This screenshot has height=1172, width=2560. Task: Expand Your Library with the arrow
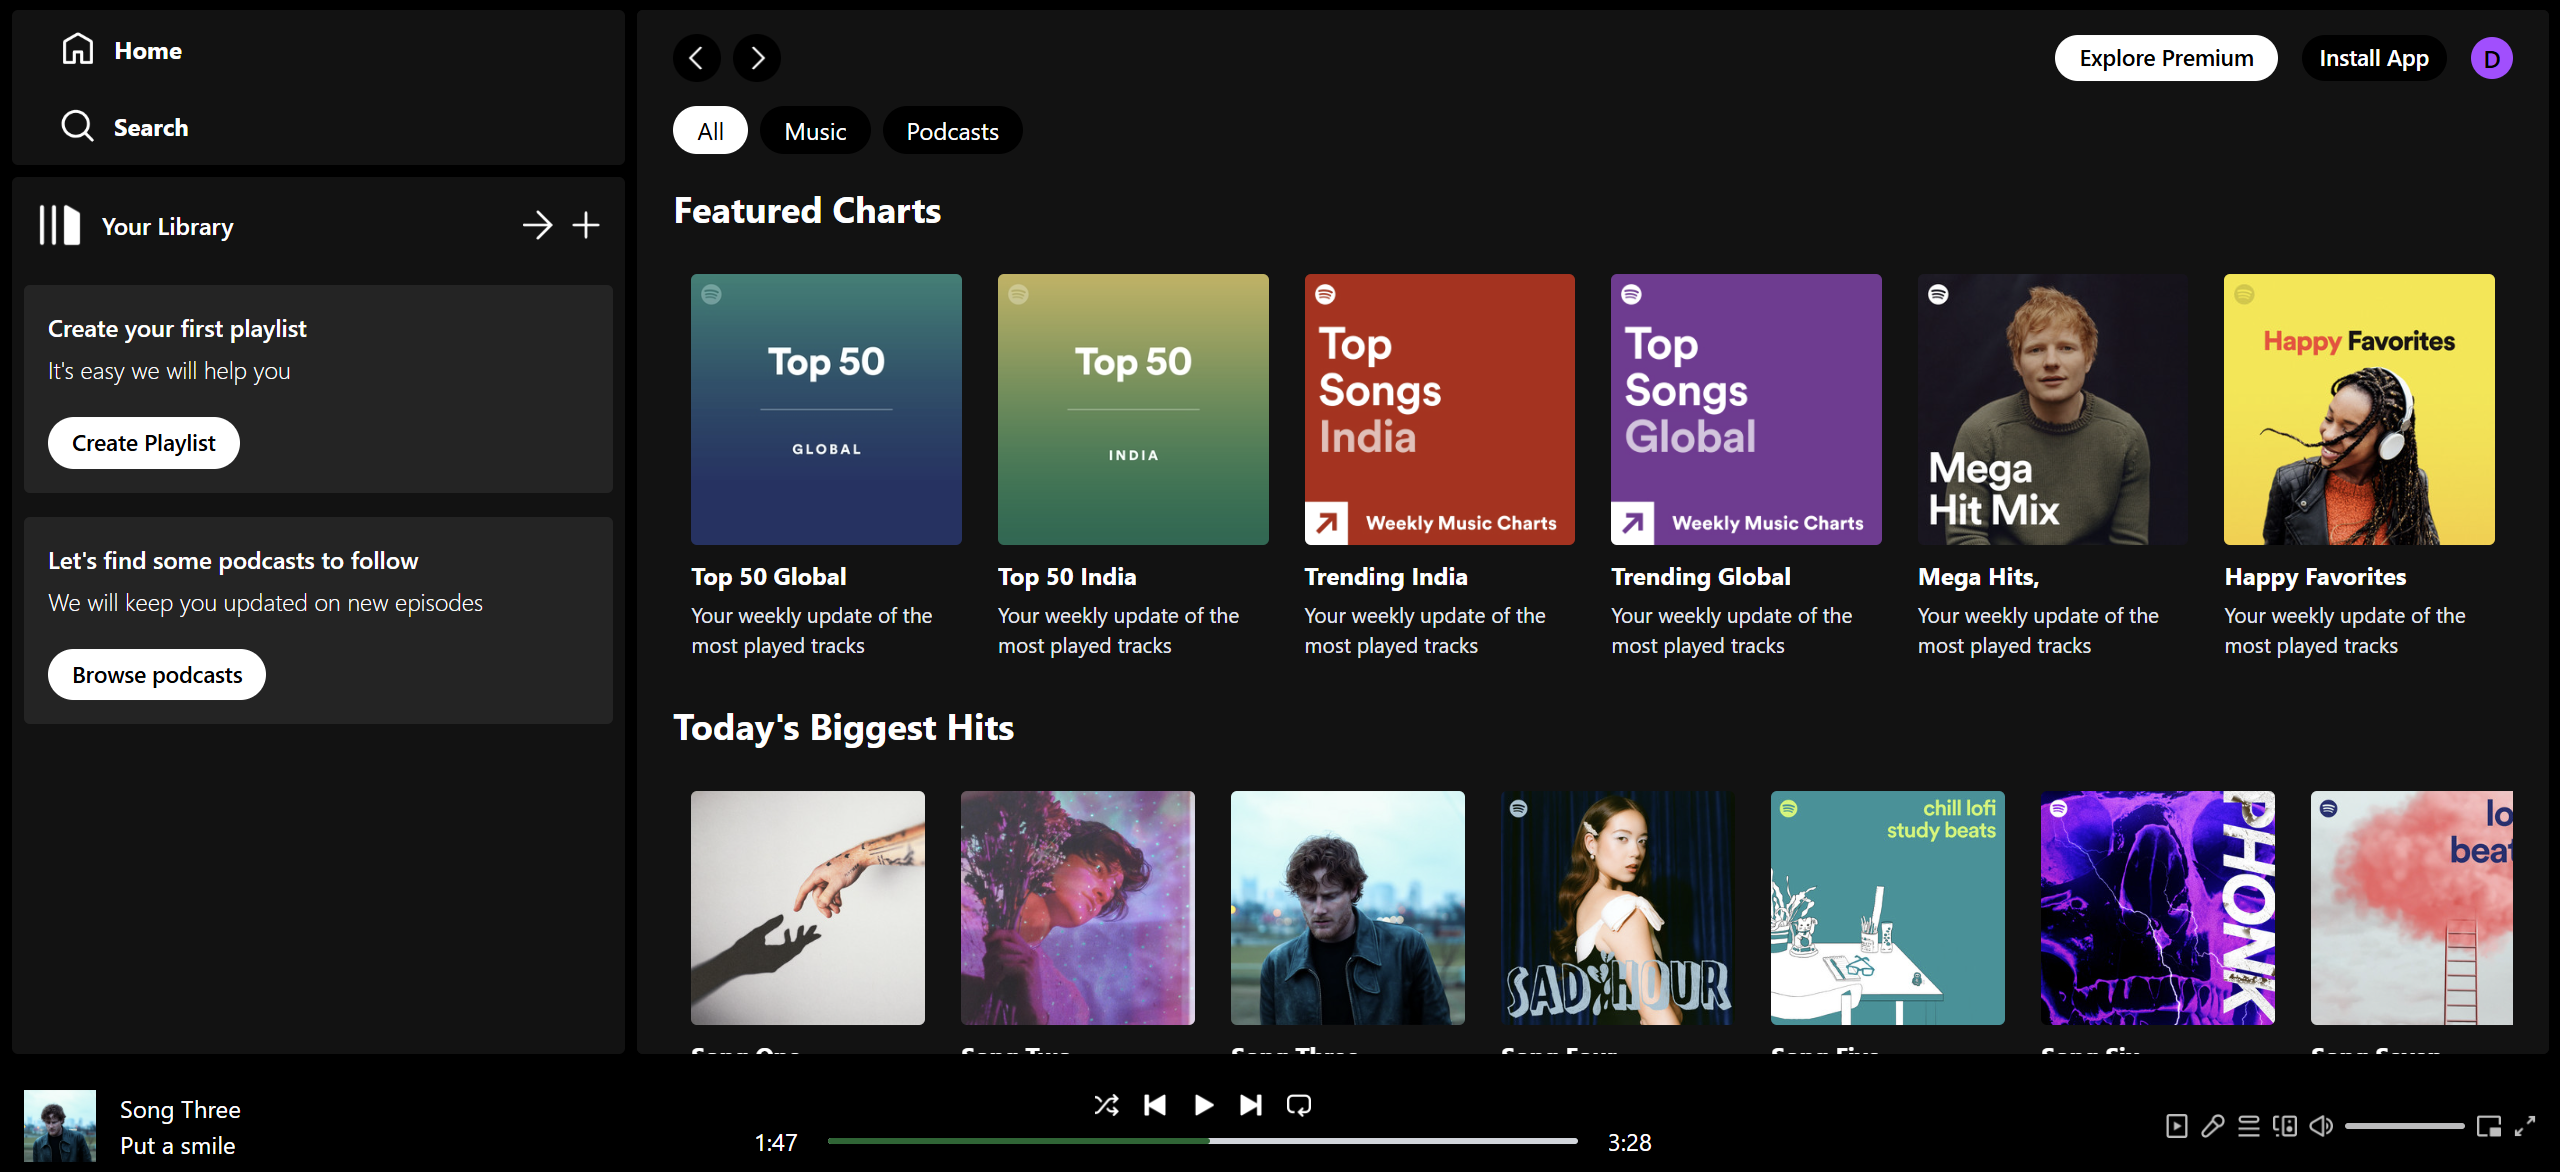537,226
